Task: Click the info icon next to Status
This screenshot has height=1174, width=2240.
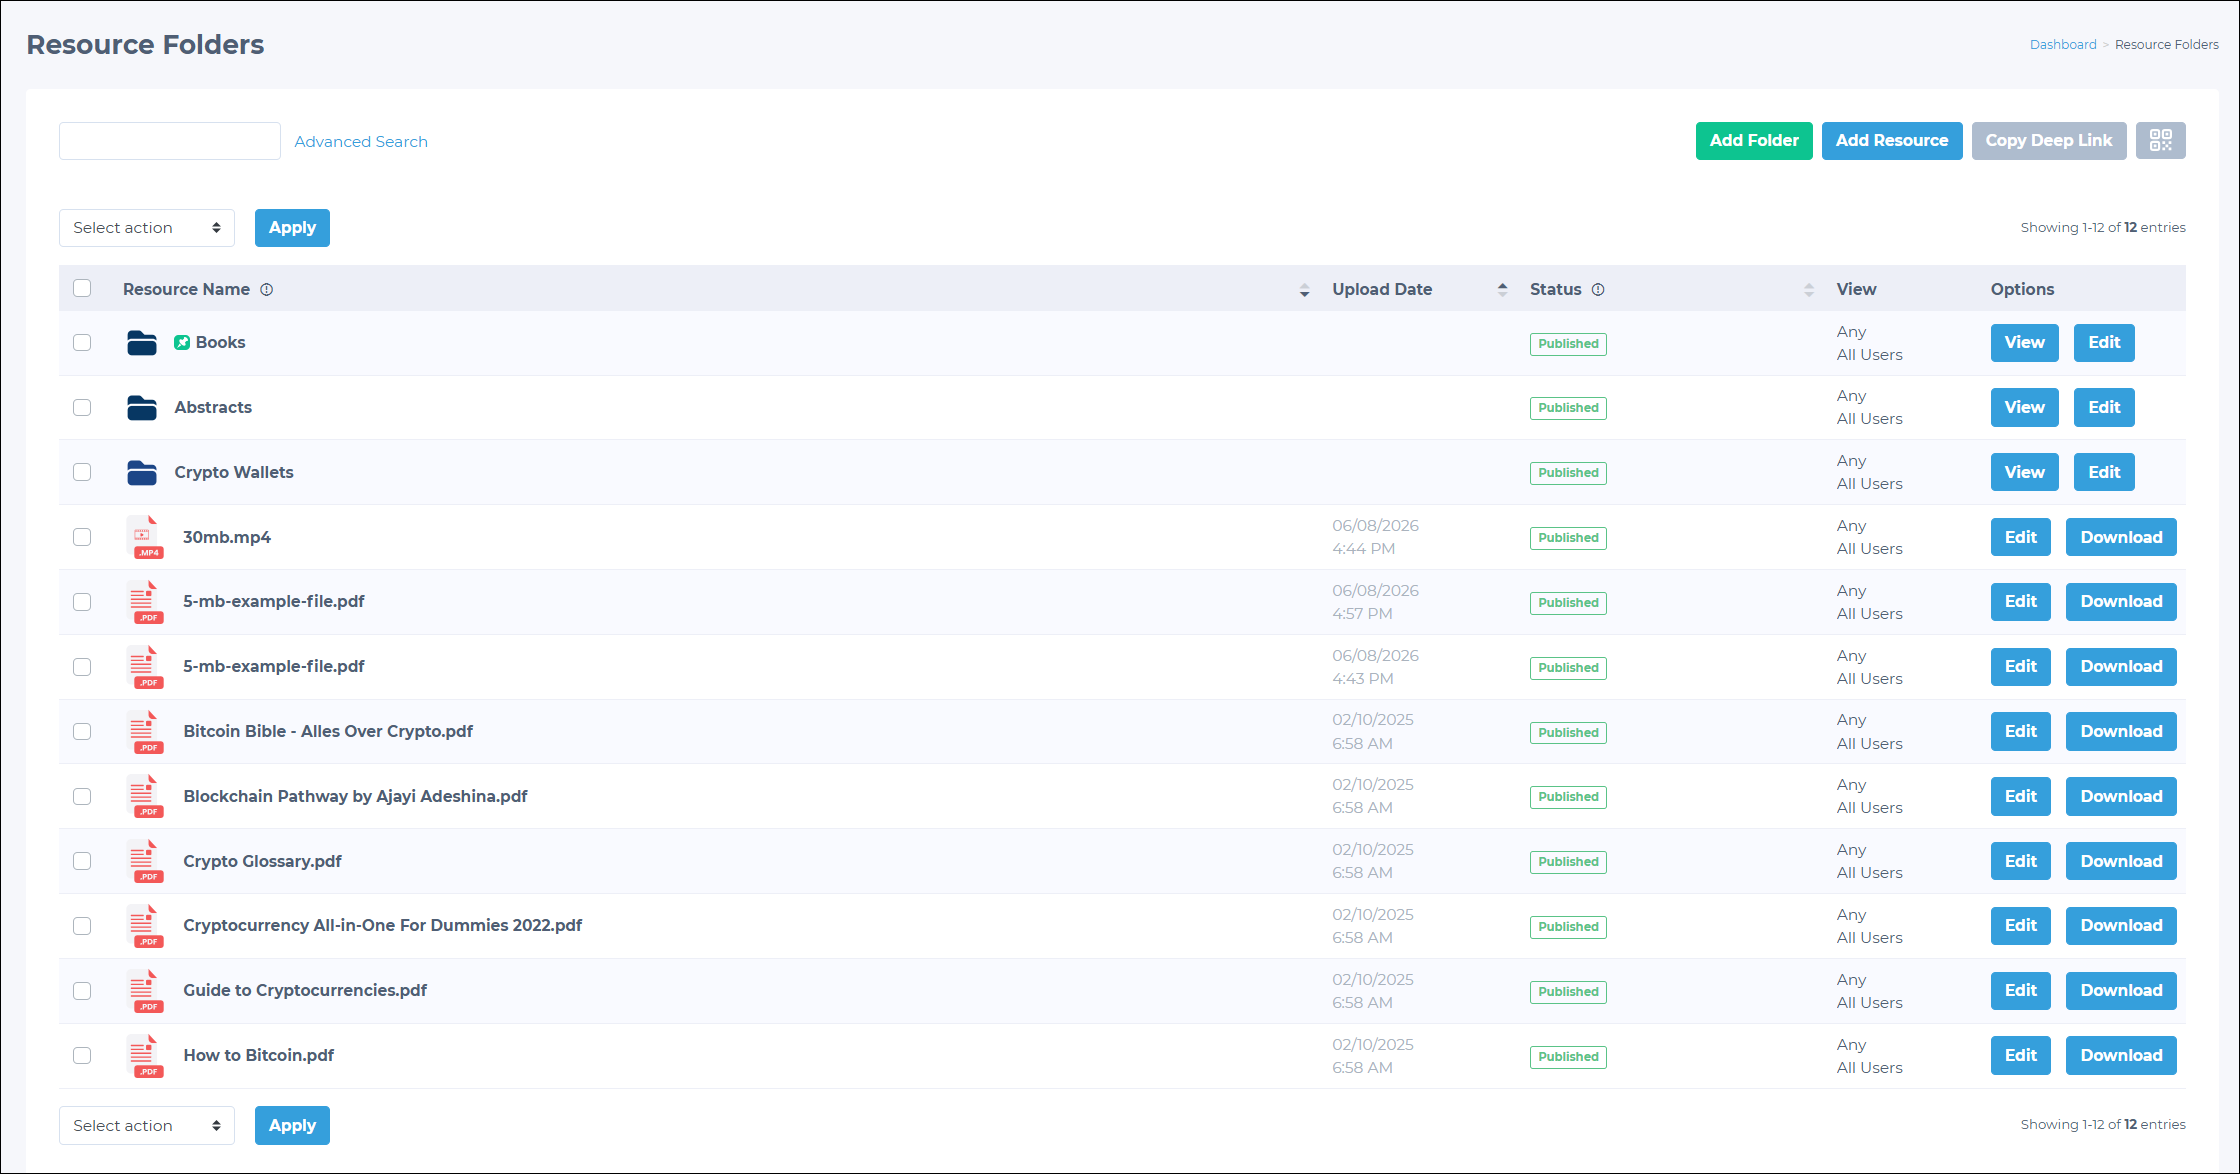Action: click(1598, 290)
